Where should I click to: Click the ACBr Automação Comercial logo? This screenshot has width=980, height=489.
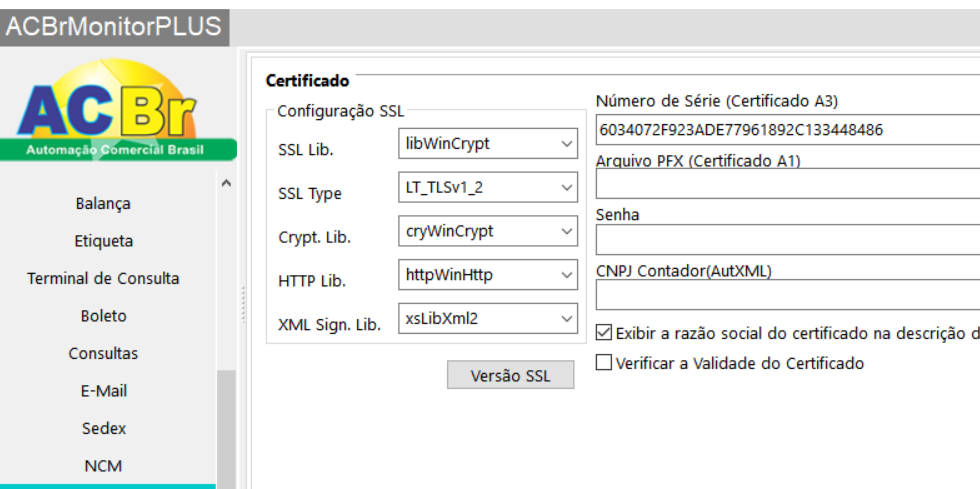(x=118, y=110)
